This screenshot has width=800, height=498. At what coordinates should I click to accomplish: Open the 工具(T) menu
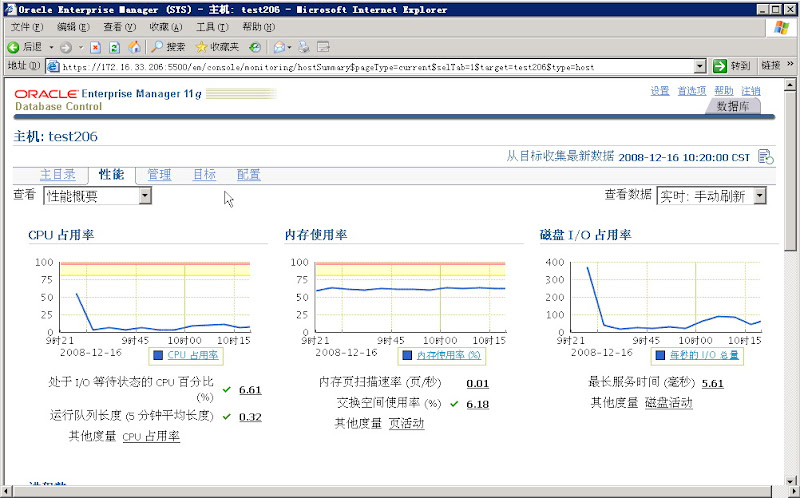[212, 27]
